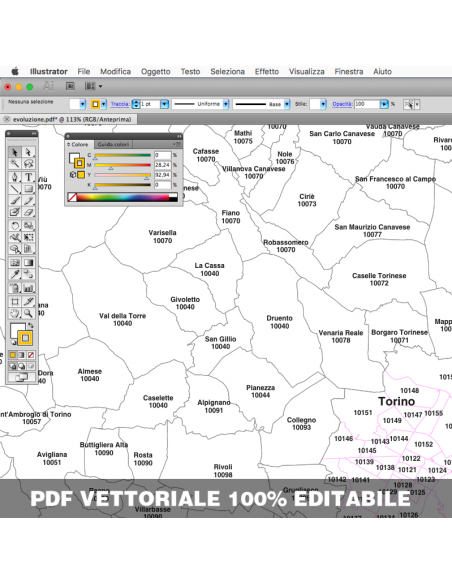
Task: Open the Opacità value dropdown
Action: 384,104
